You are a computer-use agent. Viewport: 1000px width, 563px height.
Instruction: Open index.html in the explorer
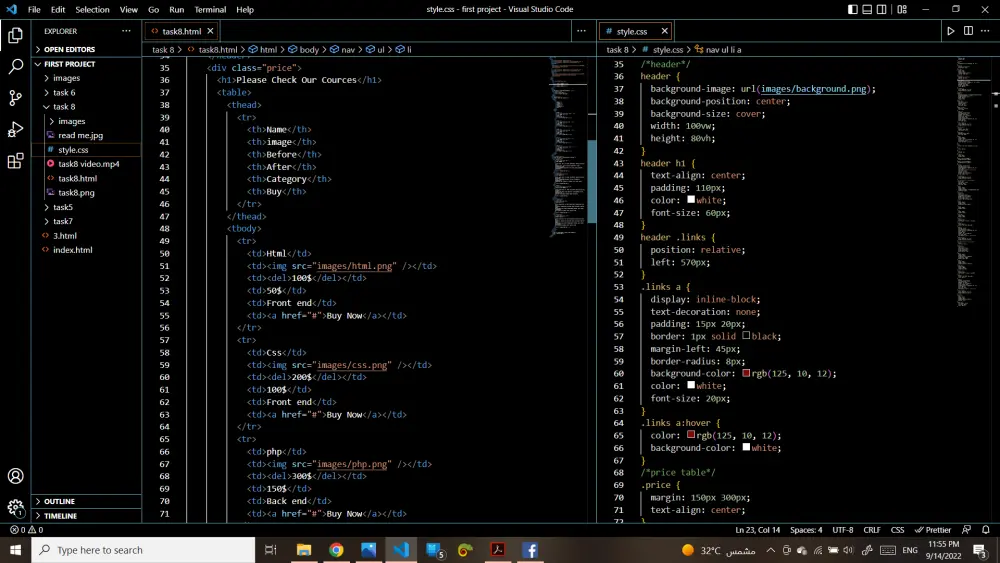(73, 250)
